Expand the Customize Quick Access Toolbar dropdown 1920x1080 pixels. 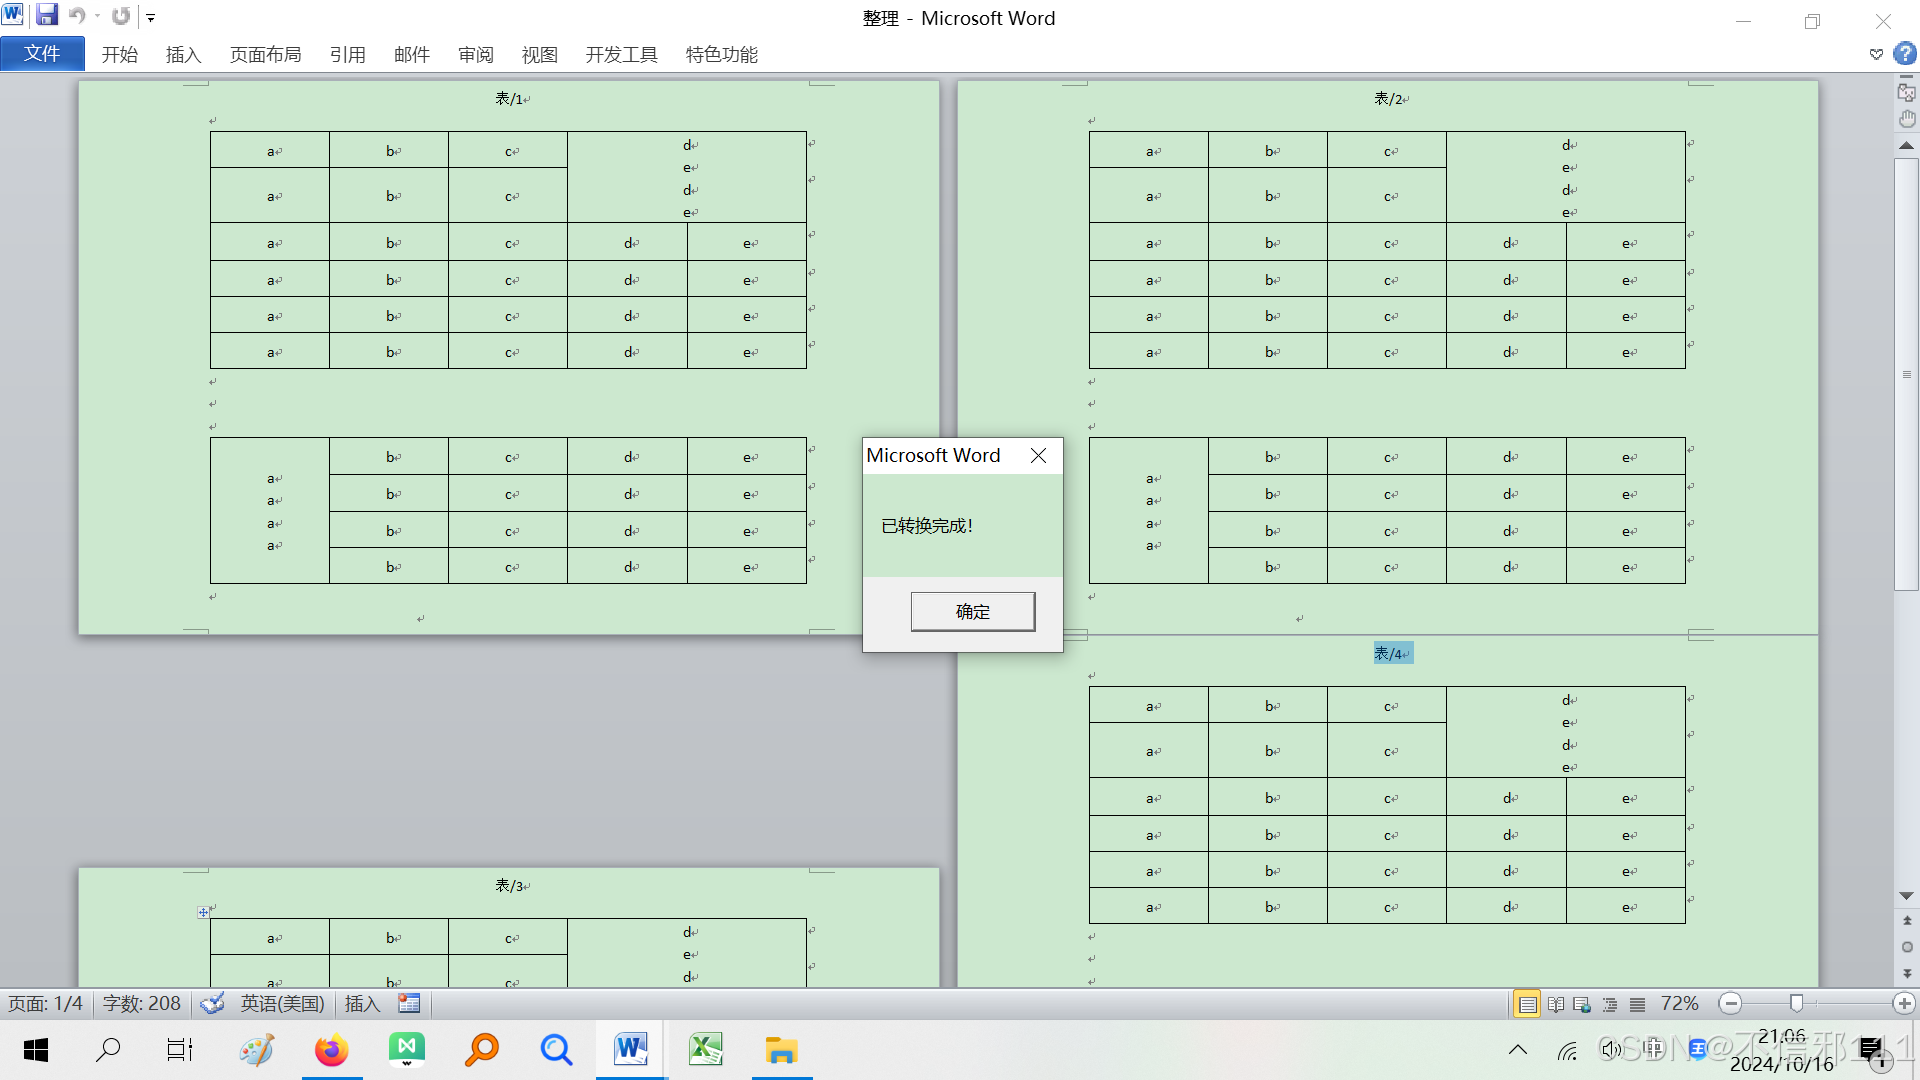coord(151,17)
